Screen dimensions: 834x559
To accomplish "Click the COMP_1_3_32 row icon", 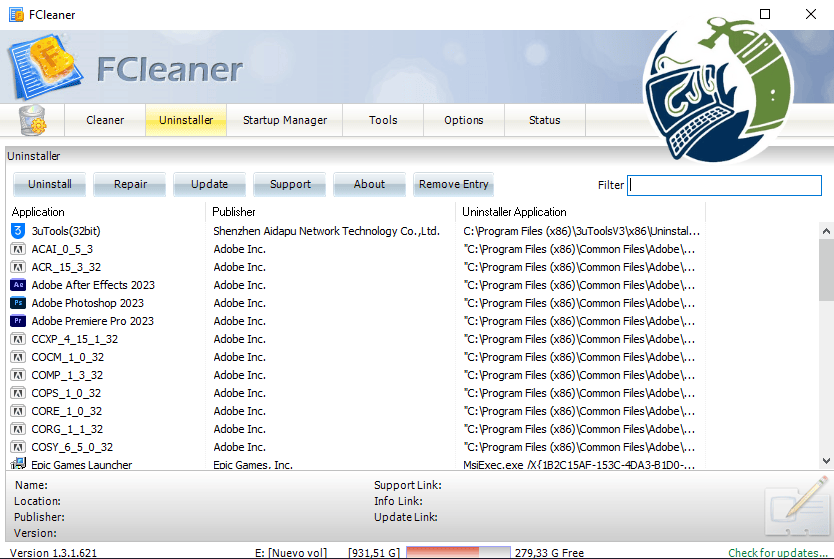I will pyautogui.click(x=18, y=375).
